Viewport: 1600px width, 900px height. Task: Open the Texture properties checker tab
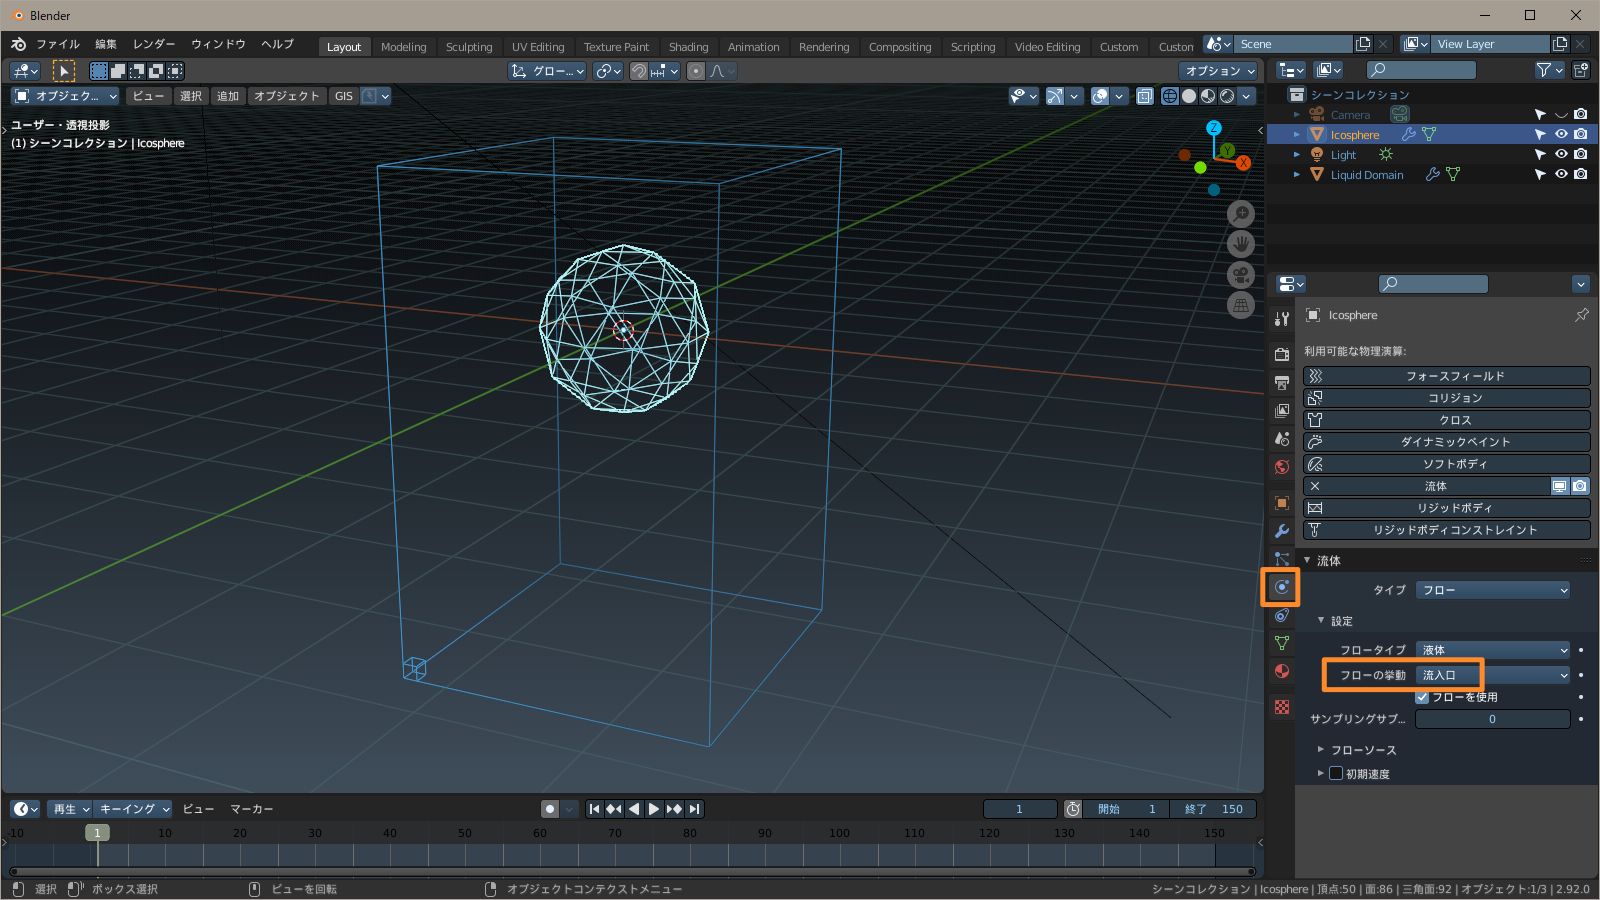tap(1281, 707)
